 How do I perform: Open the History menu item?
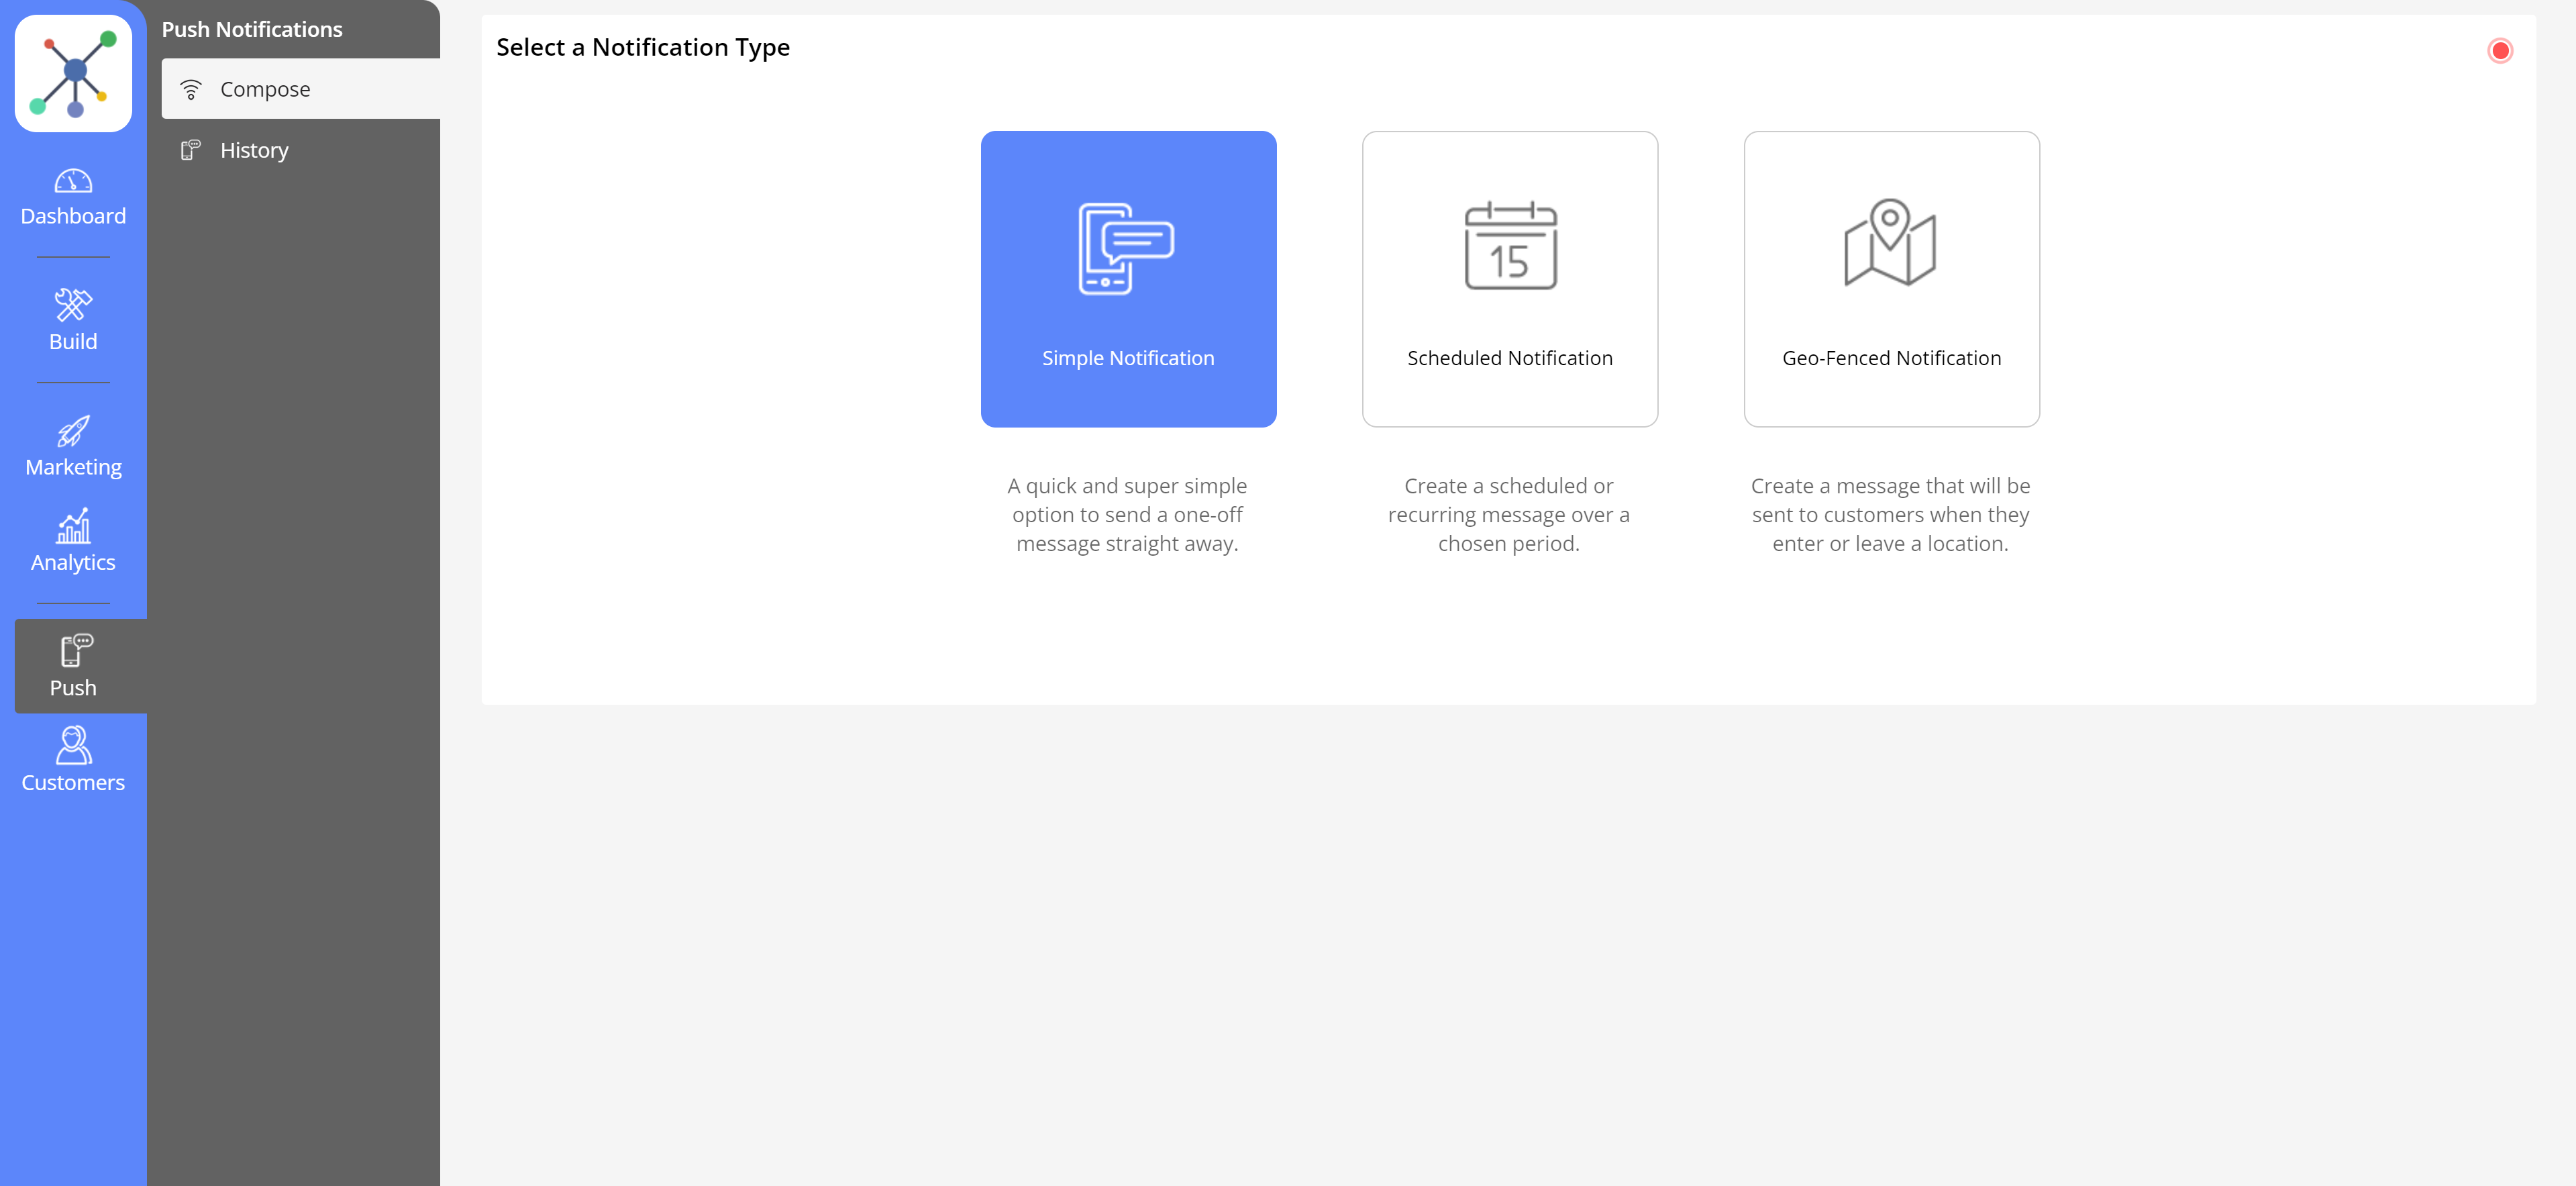254,150
